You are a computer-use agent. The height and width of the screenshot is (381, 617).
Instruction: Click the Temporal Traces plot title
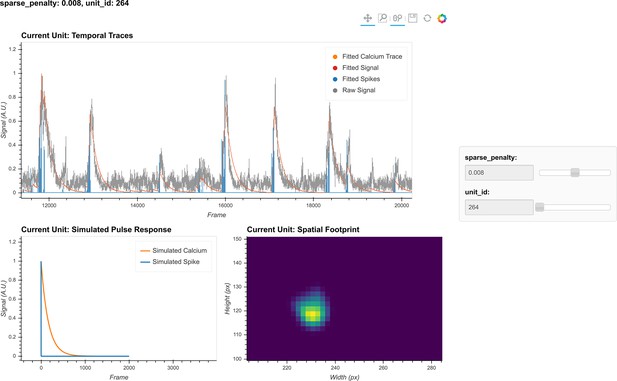pyautogui.click(x=77, y=35)
